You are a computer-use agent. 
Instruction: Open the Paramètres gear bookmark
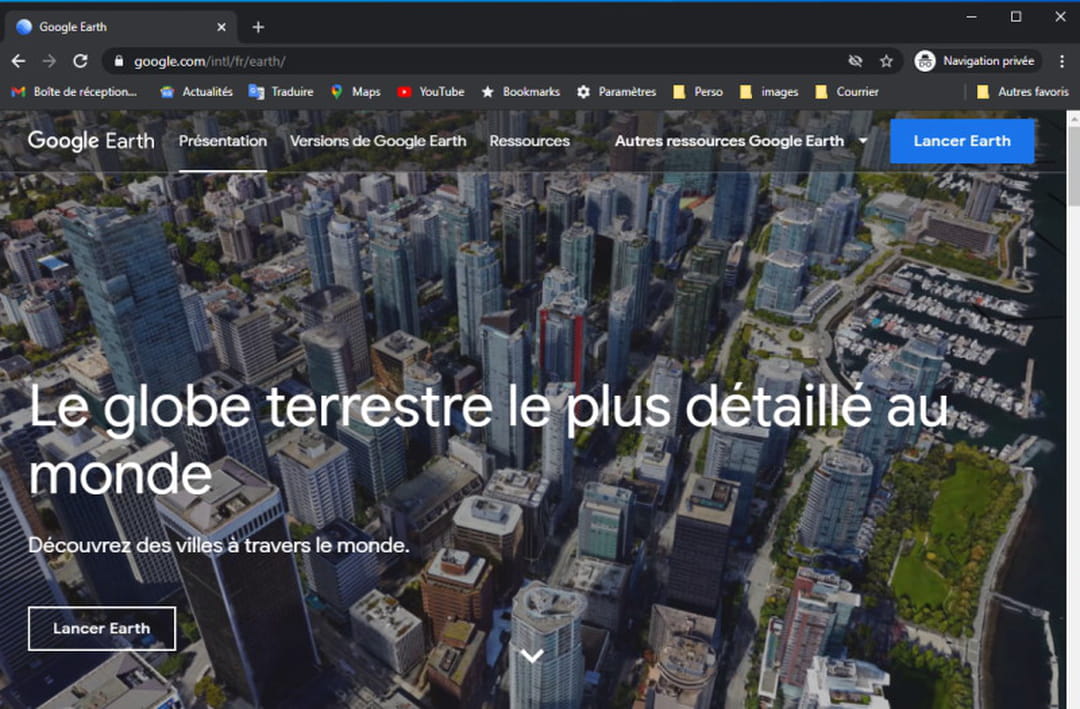pos(616,92)
